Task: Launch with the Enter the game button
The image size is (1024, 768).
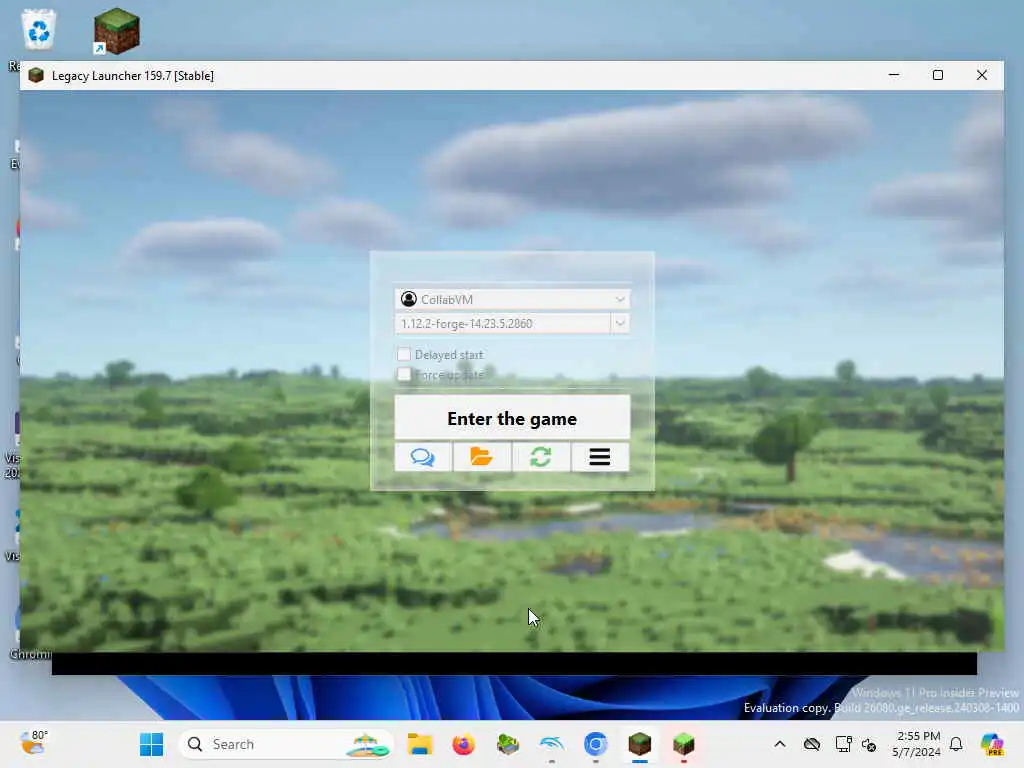Action: pos(512,418)
